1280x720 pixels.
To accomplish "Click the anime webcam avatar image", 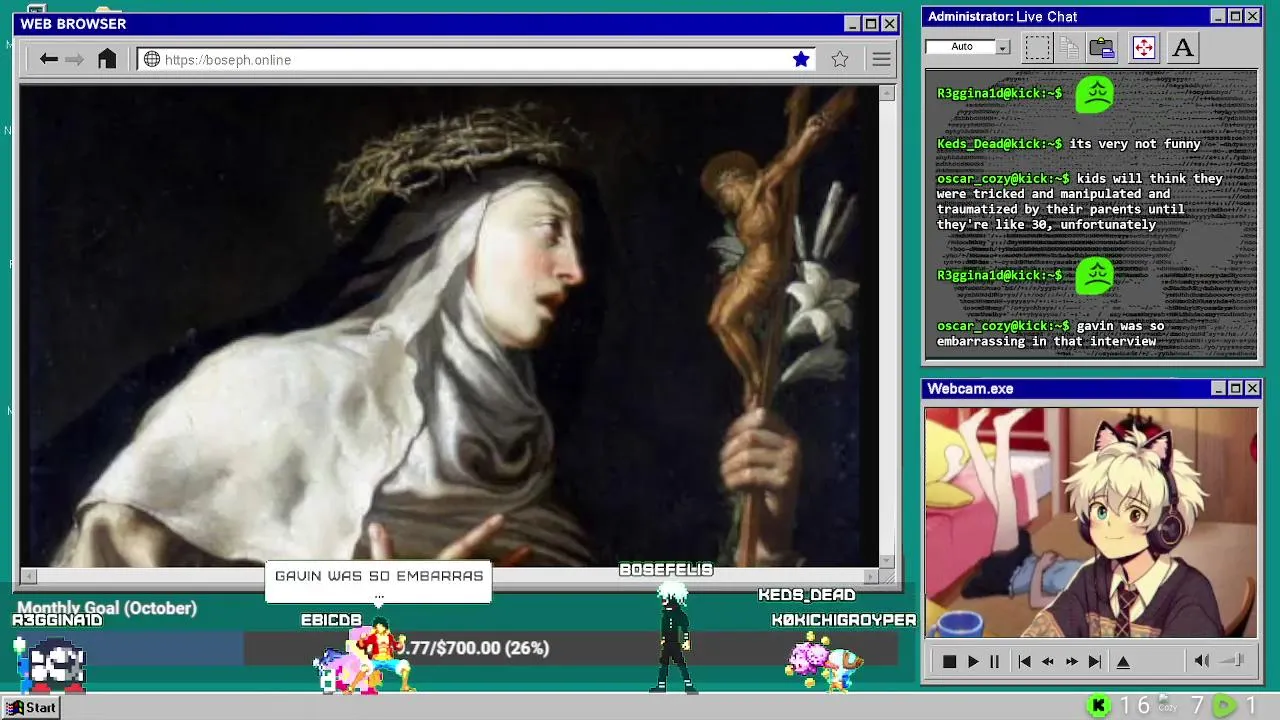I will click(1091, 522).
